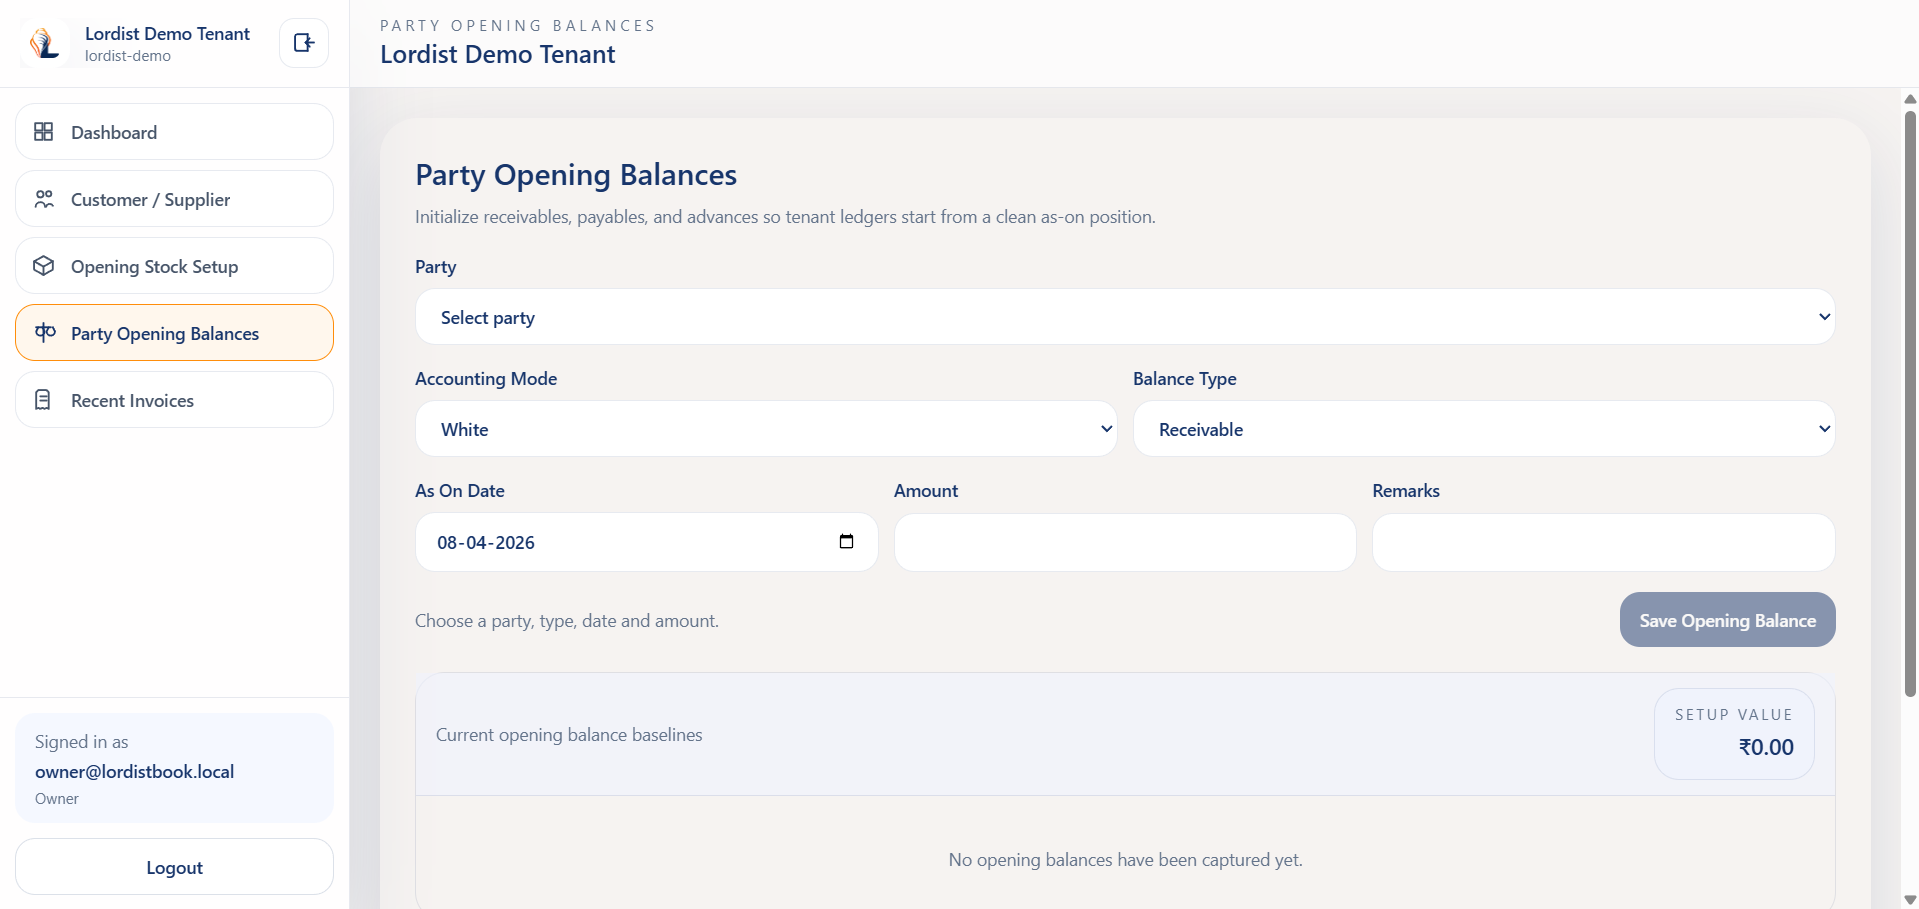This screenshot has width=1919, height=909.
Task: Click the sidebar collapse icon button
Action: click(304, 43)
